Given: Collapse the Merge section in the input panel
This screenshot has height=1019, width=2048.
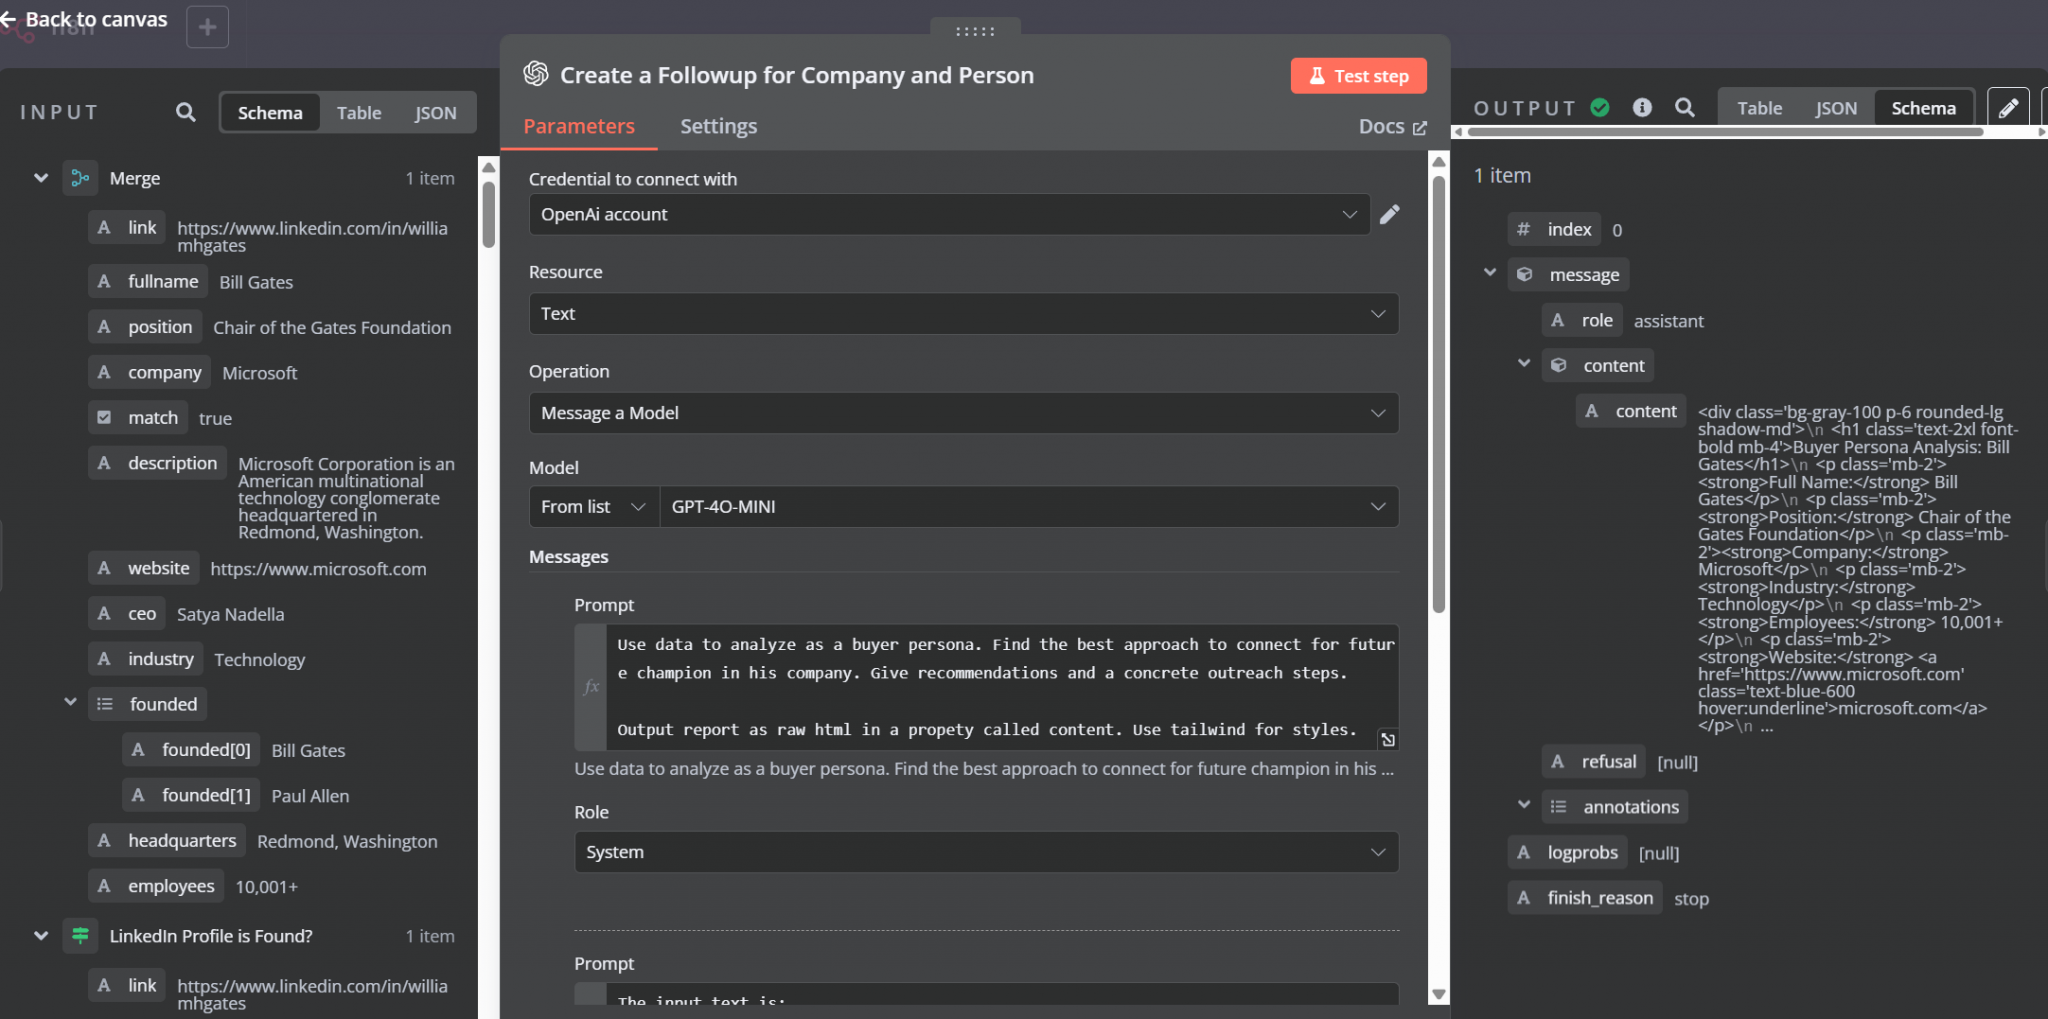Looking at the screenshot, I should click(40, 177).
